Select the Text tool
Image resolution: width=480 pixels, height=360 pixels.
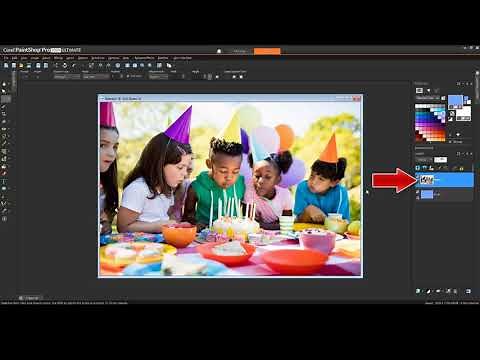[x=4, y=182]
